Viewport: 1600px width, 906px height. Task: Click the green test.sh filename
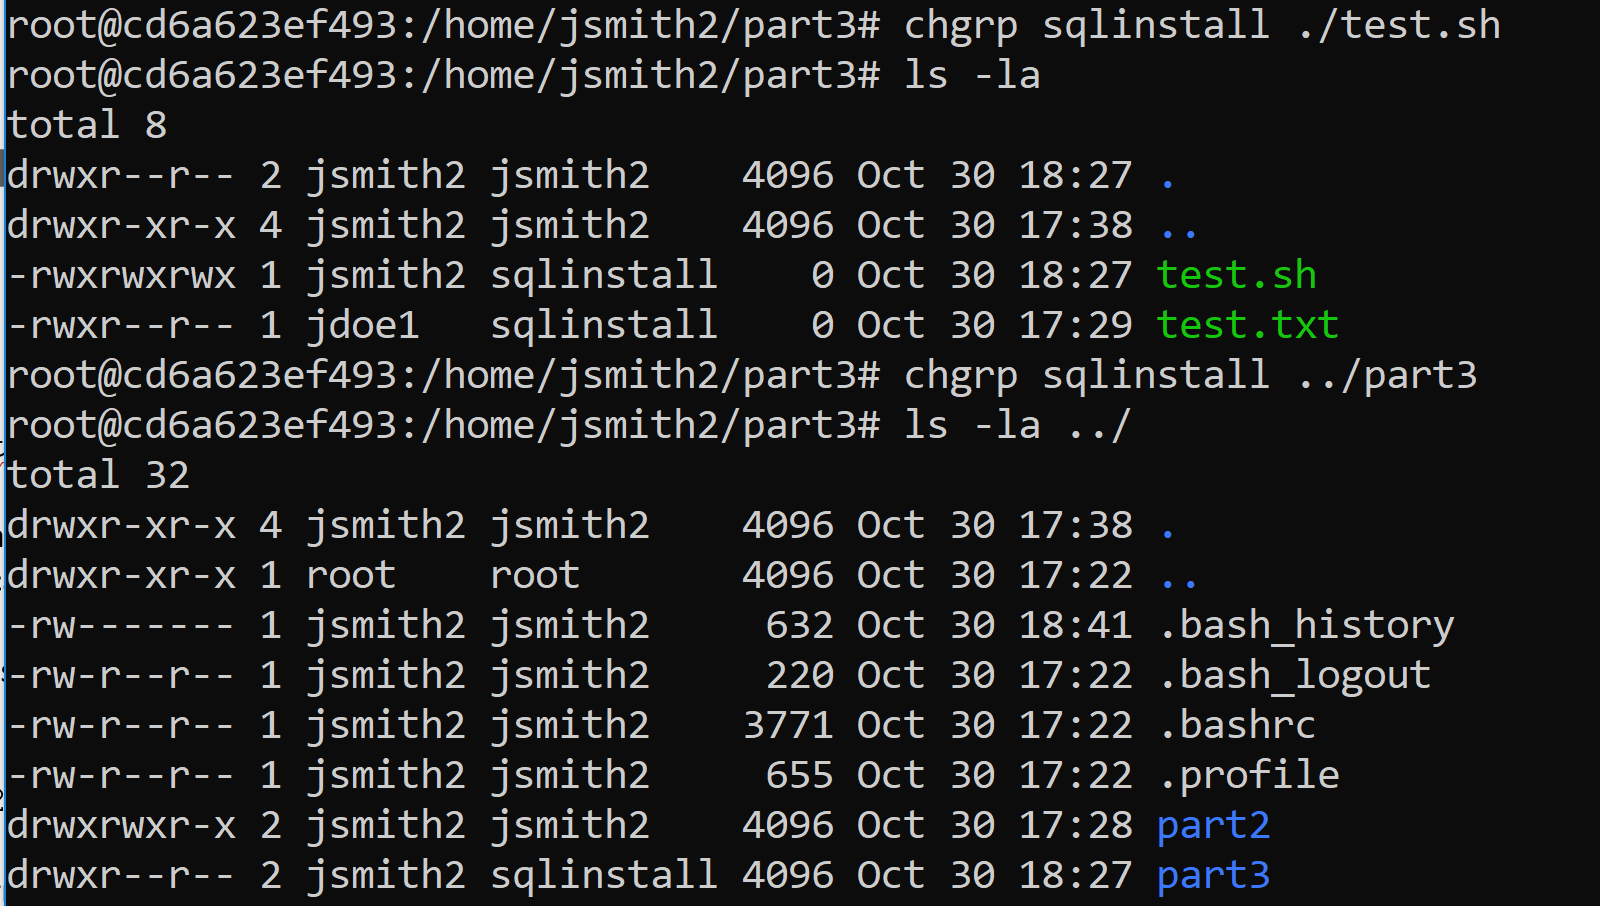point(1236,275)
